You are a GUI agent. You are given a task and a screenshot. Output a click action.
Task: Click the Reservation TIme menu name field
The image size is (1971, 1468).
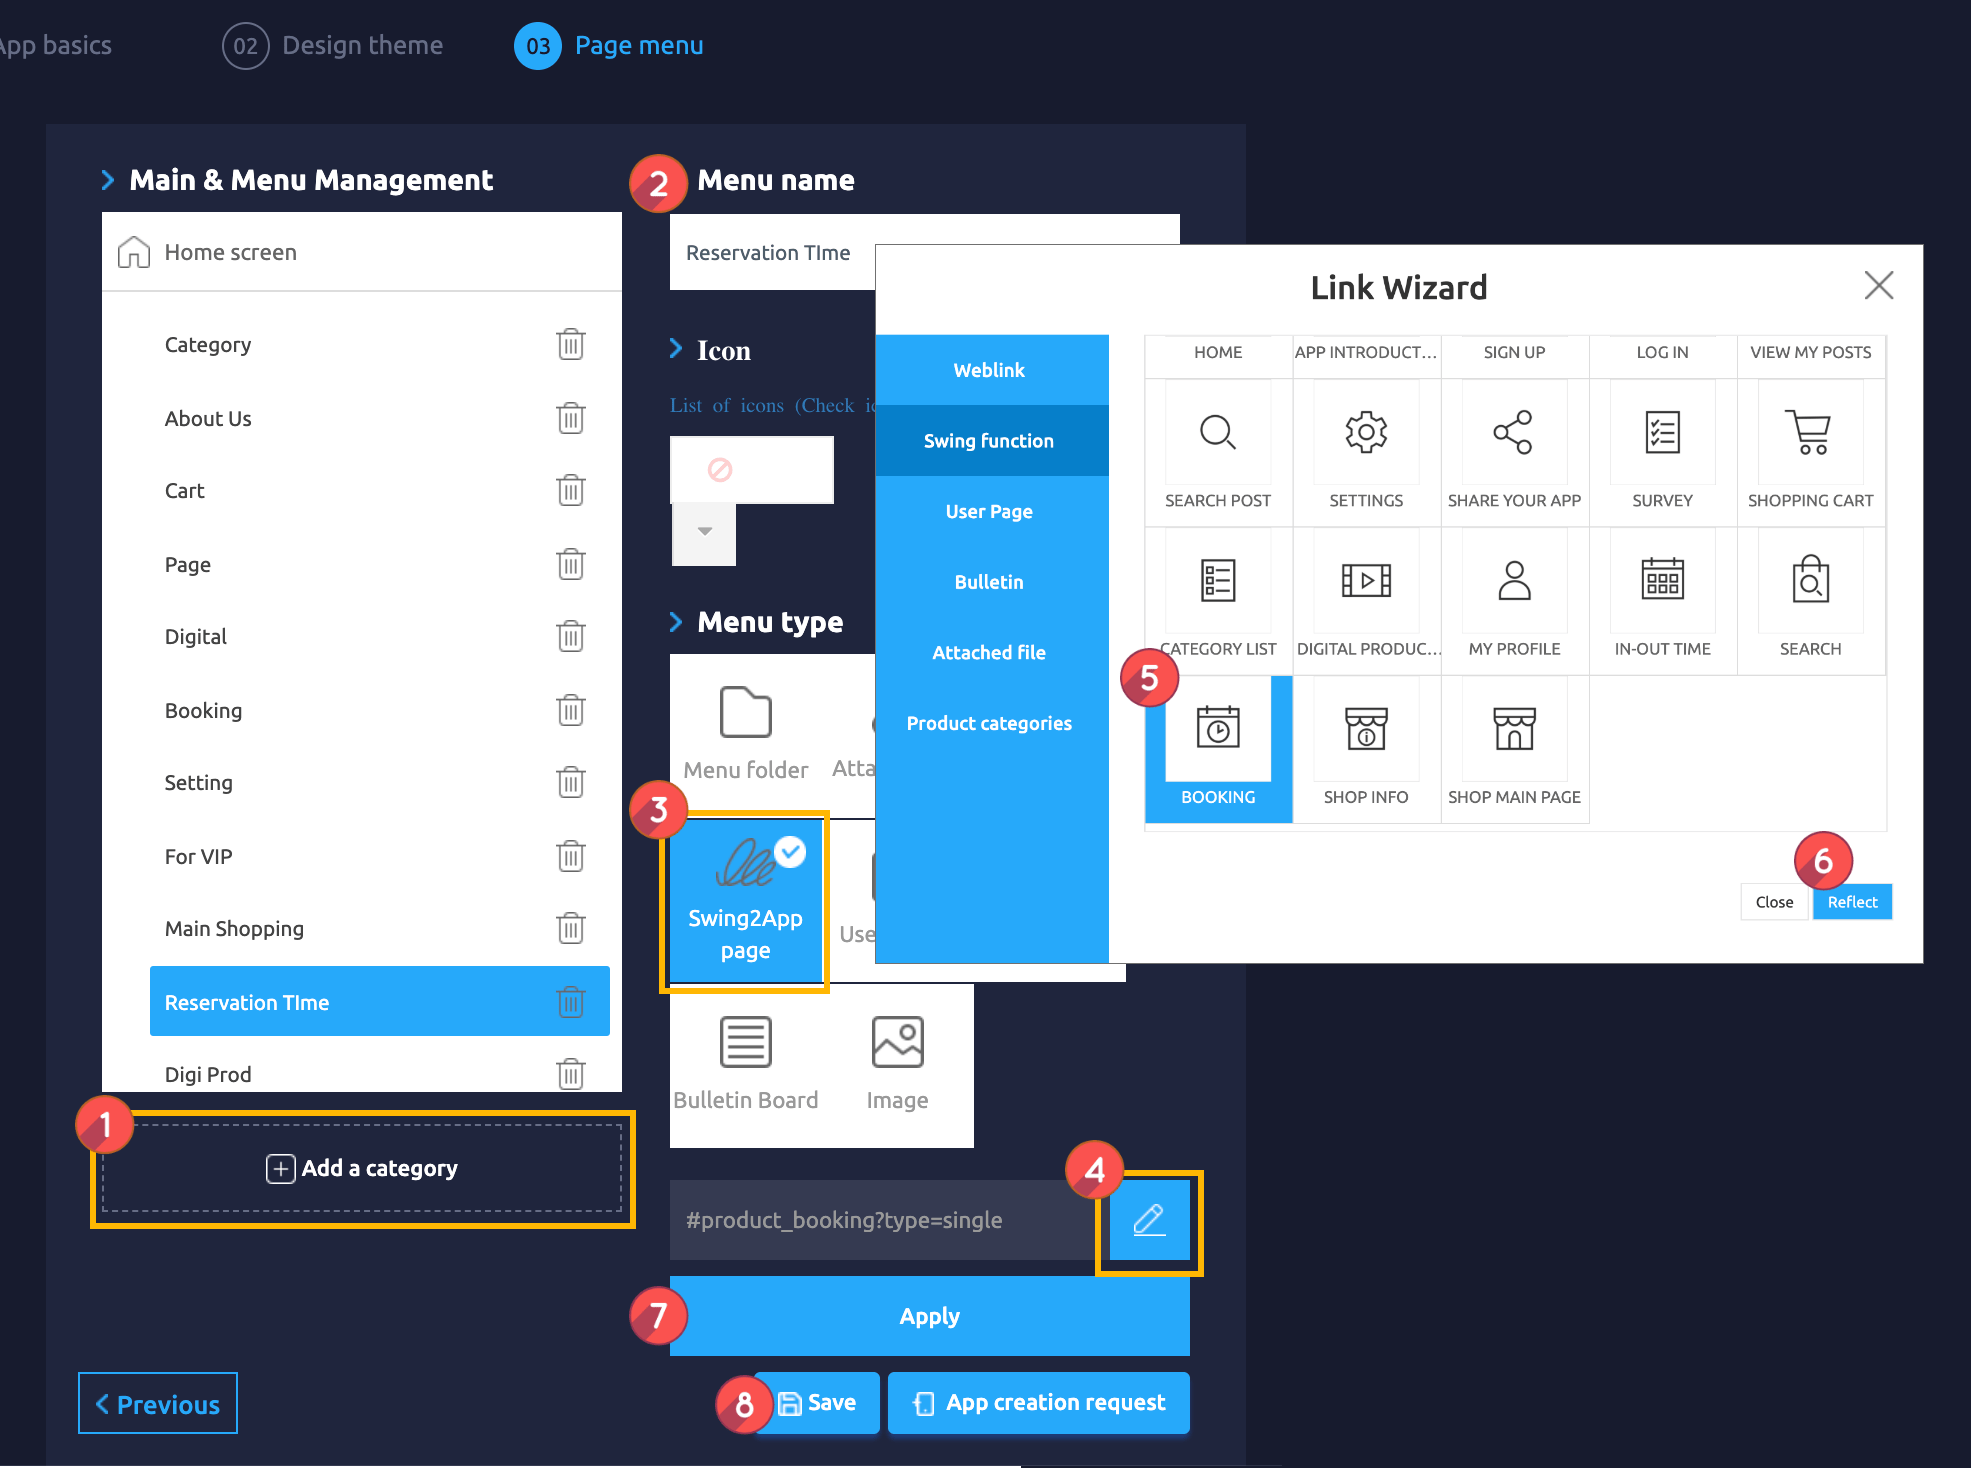tap(770, 253)
